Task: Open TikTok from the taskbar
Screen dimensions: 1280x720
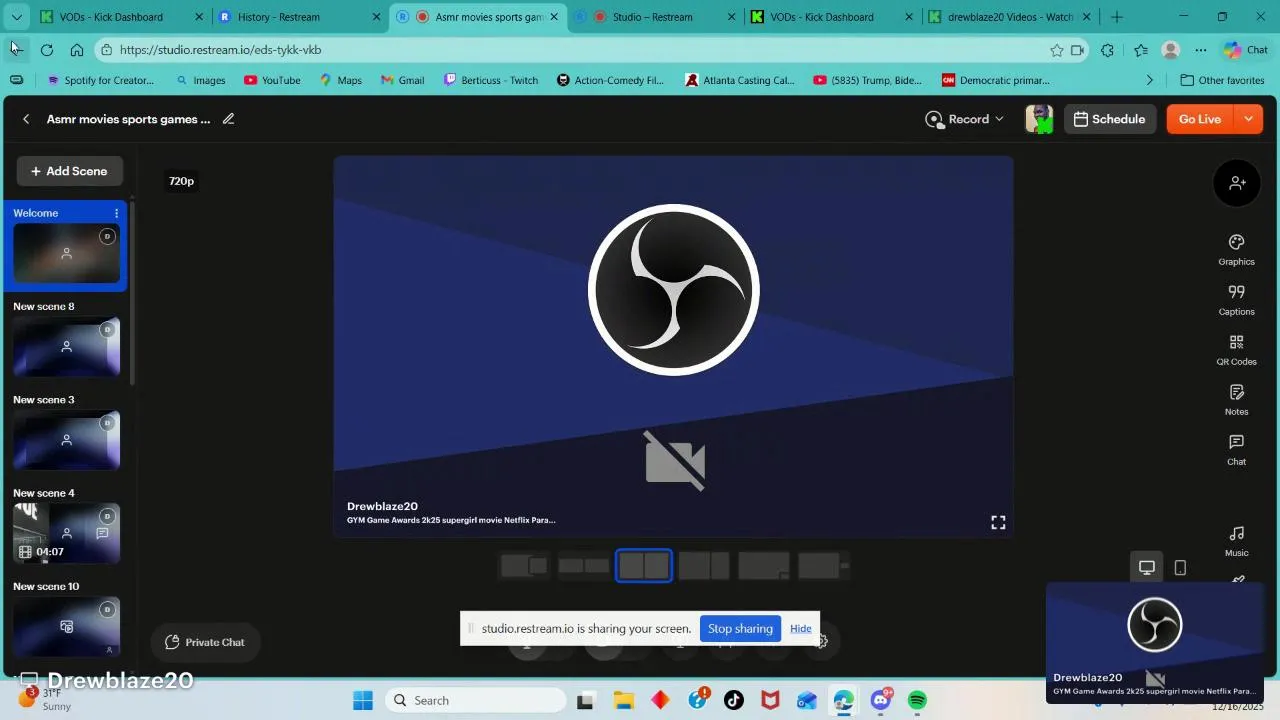Action: coord(734,700)
